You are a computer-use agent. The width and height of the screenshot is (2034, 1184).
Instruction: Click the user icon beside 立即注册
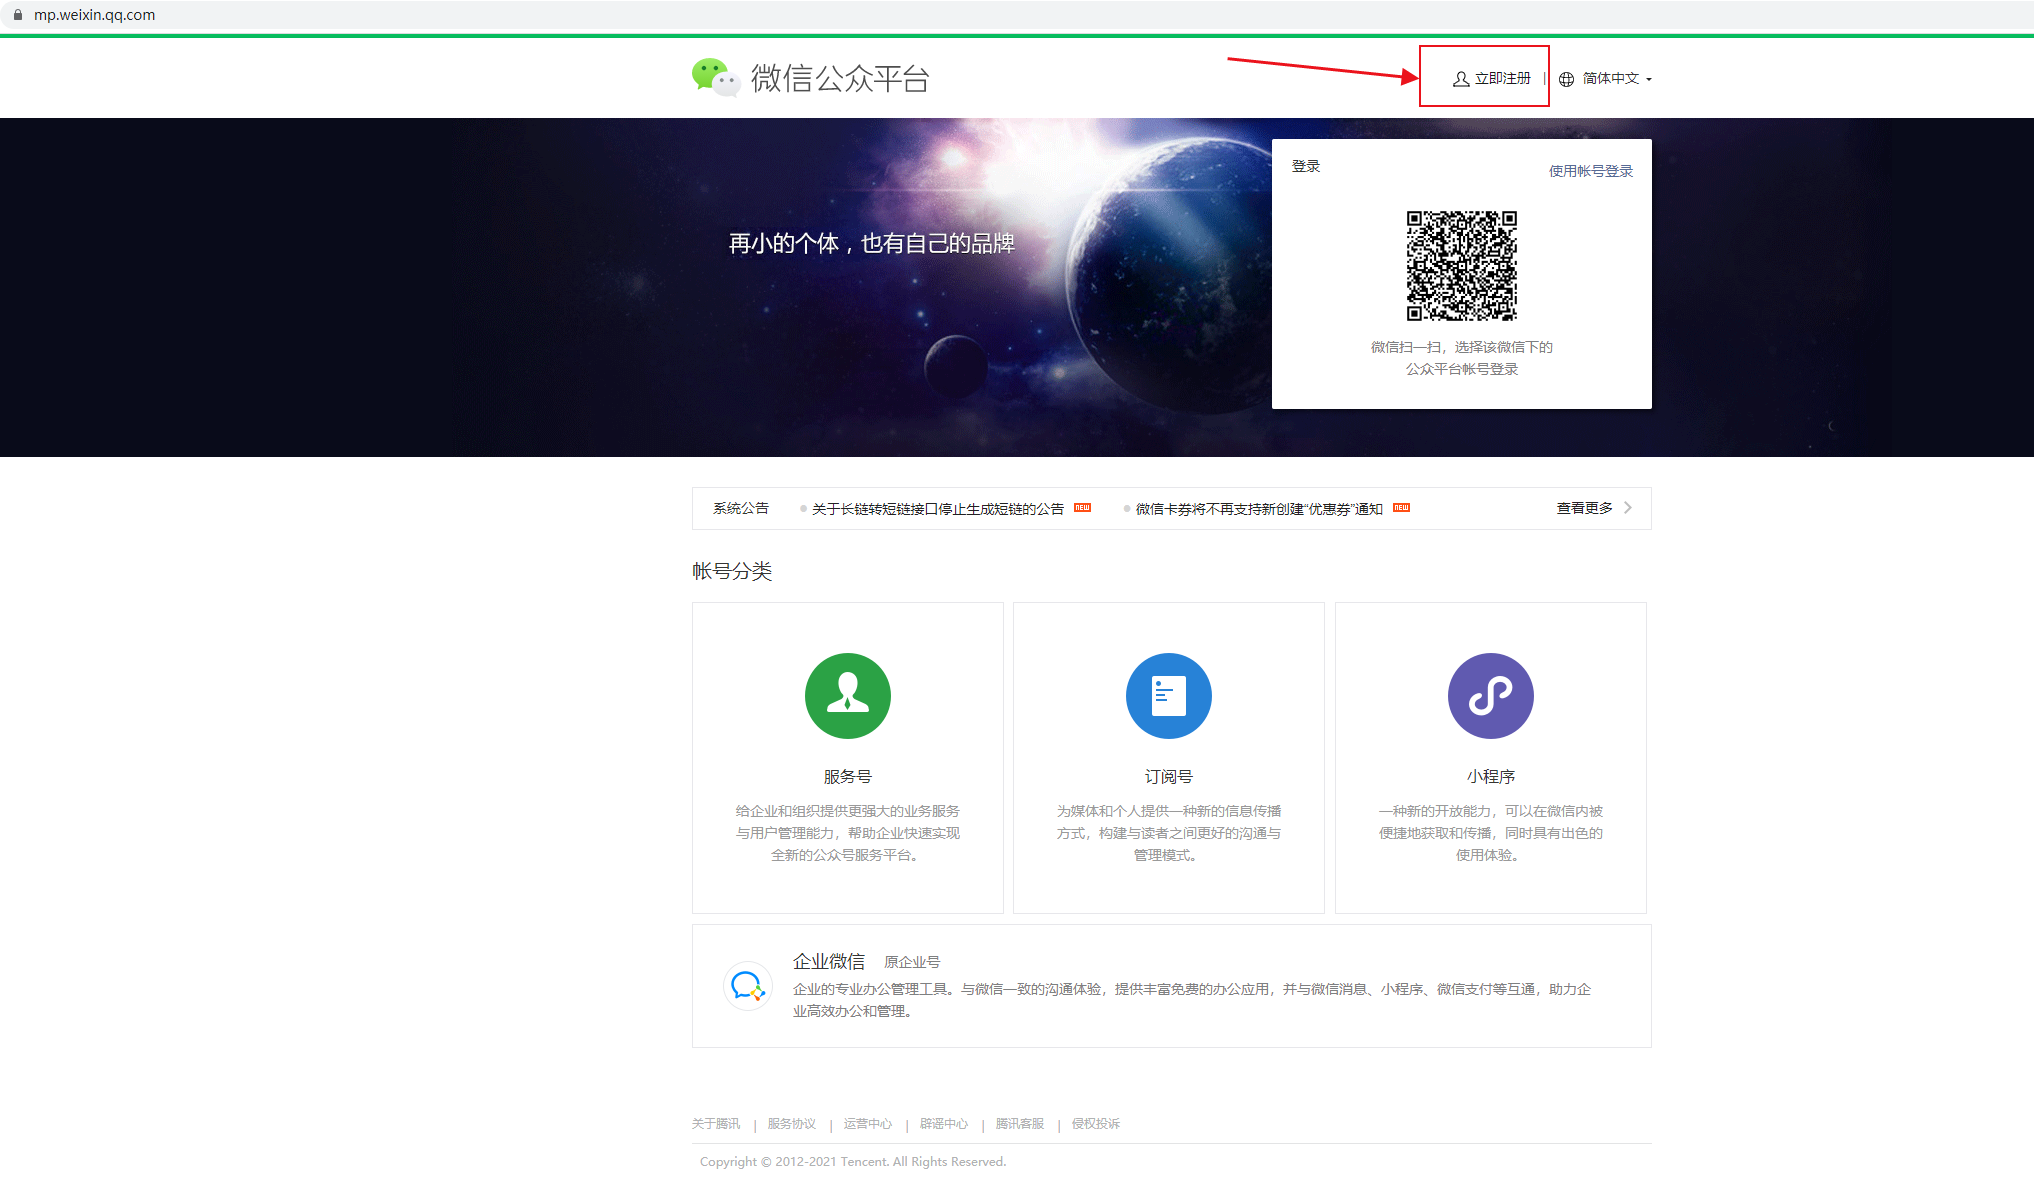tap(1461, 79)
